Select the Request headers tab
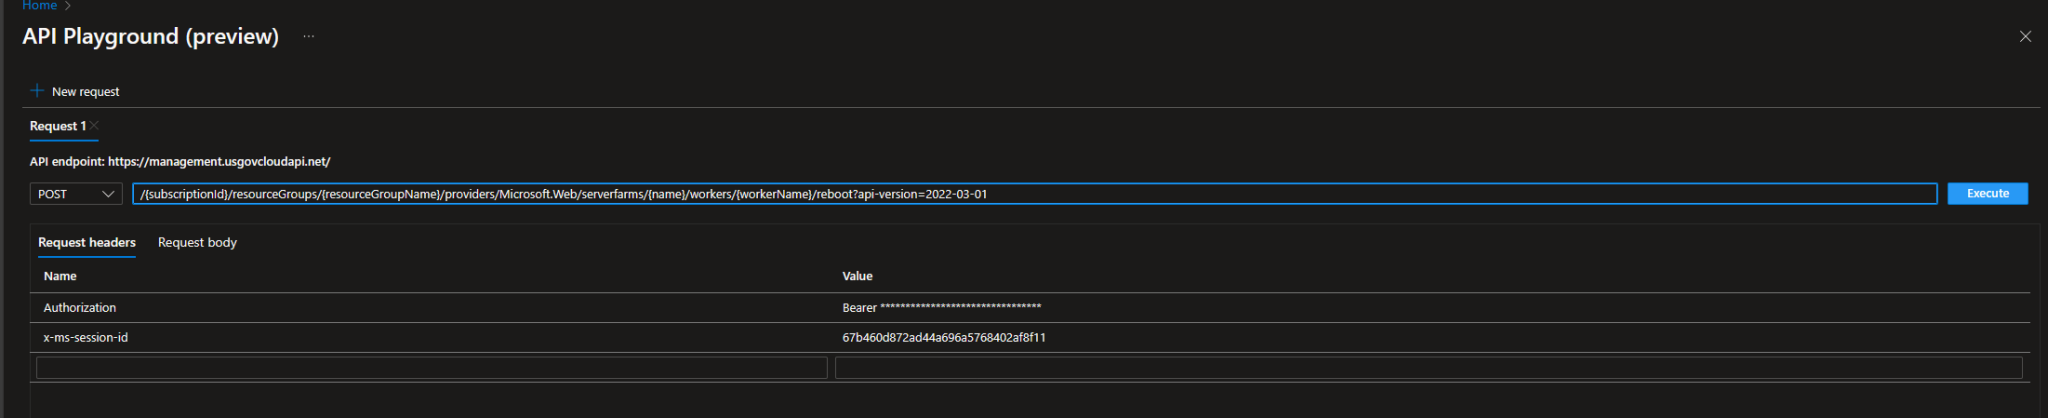Image resolution: width=2048 pixels, height=418 pixels. point(87,243)
